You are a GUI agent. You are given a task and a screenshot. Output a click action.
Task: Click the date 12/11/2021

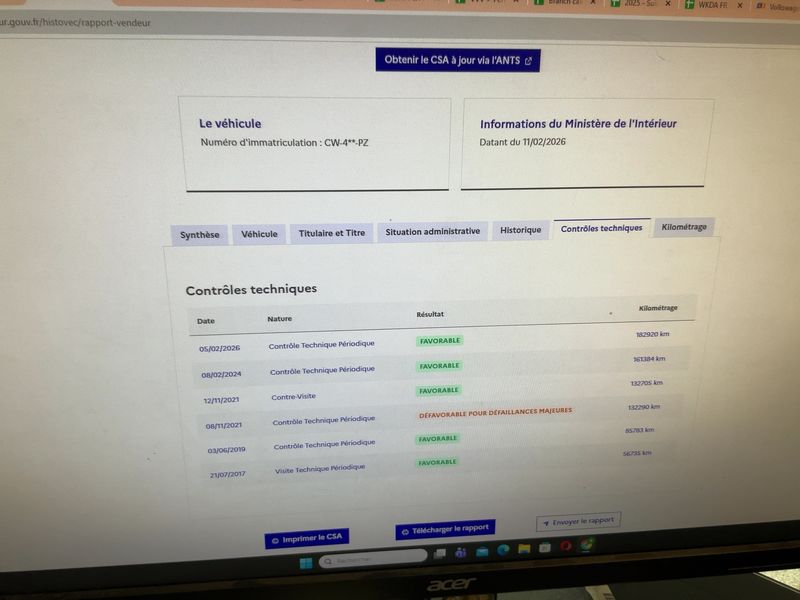[x=221, y=400]
